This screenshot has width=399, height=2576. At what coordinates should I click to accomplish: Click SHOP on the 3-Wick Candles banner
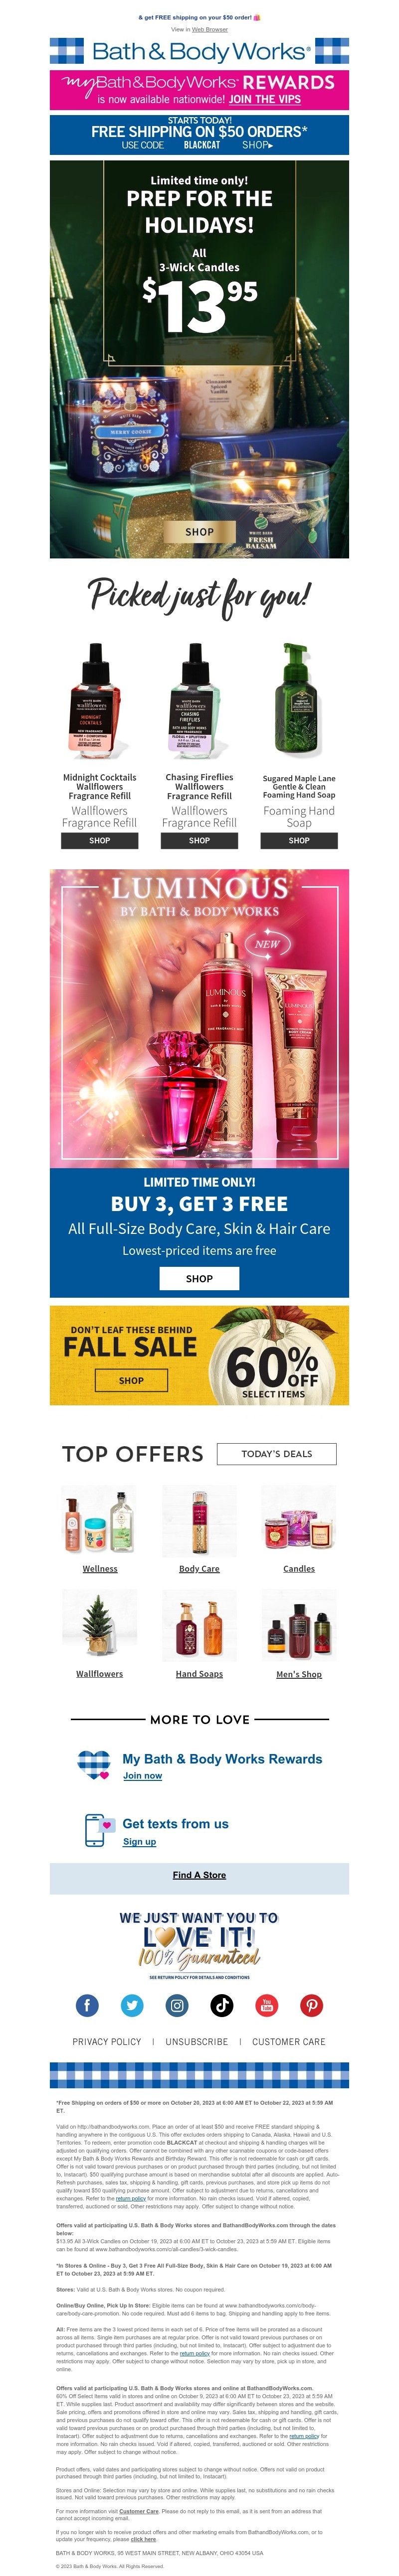tap(199, 532)
